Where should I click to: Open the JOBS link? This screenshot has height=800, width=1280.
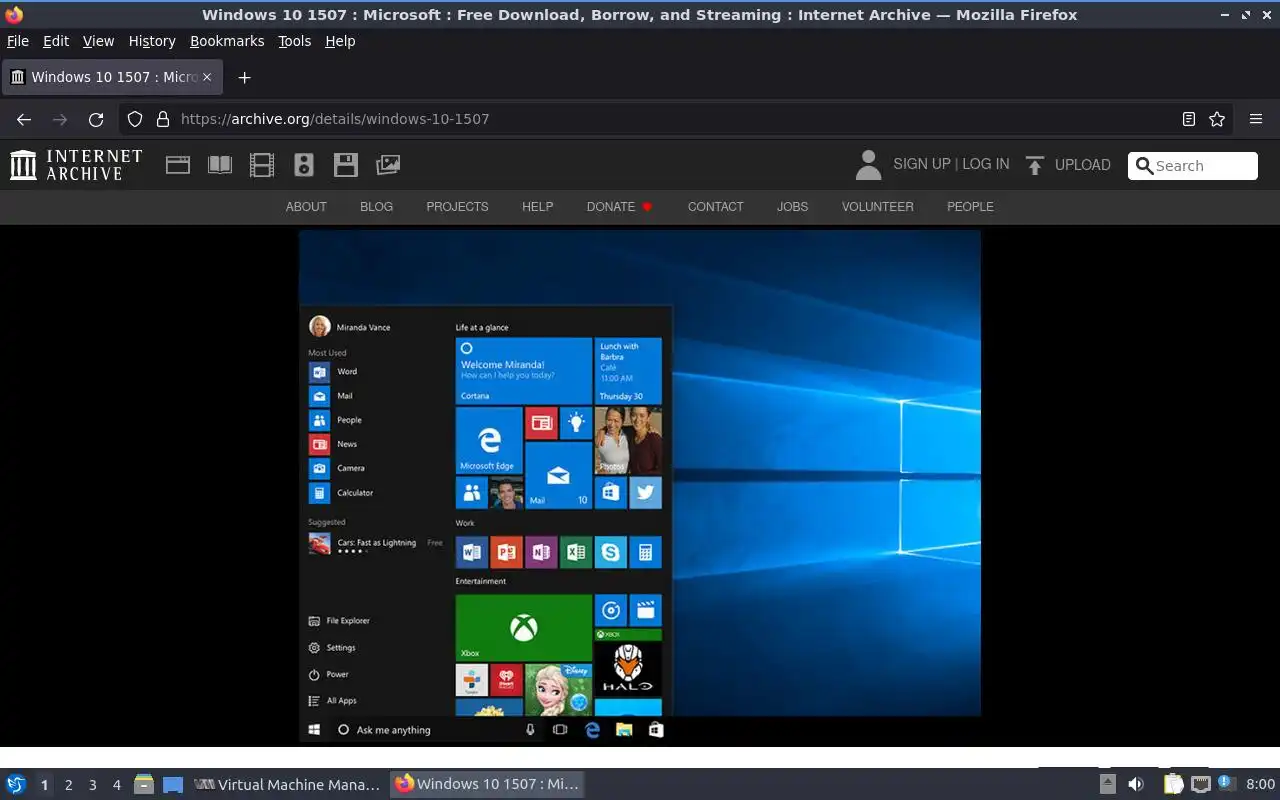tap(792, 207)
